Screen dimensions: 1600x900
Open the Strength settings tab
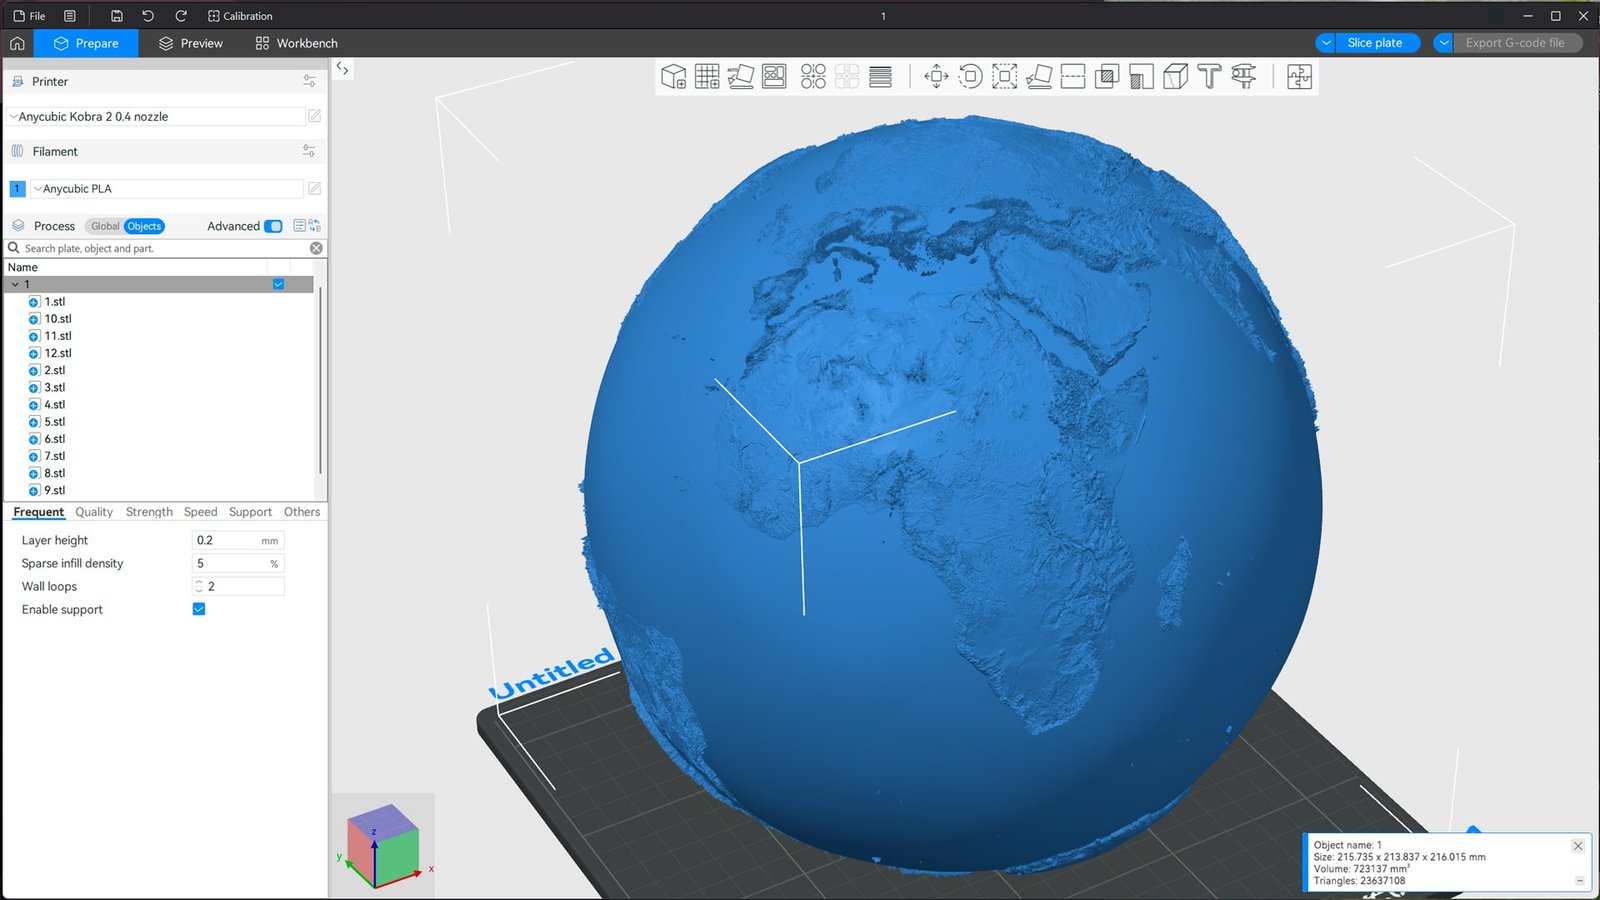click(x=149, y=512)
